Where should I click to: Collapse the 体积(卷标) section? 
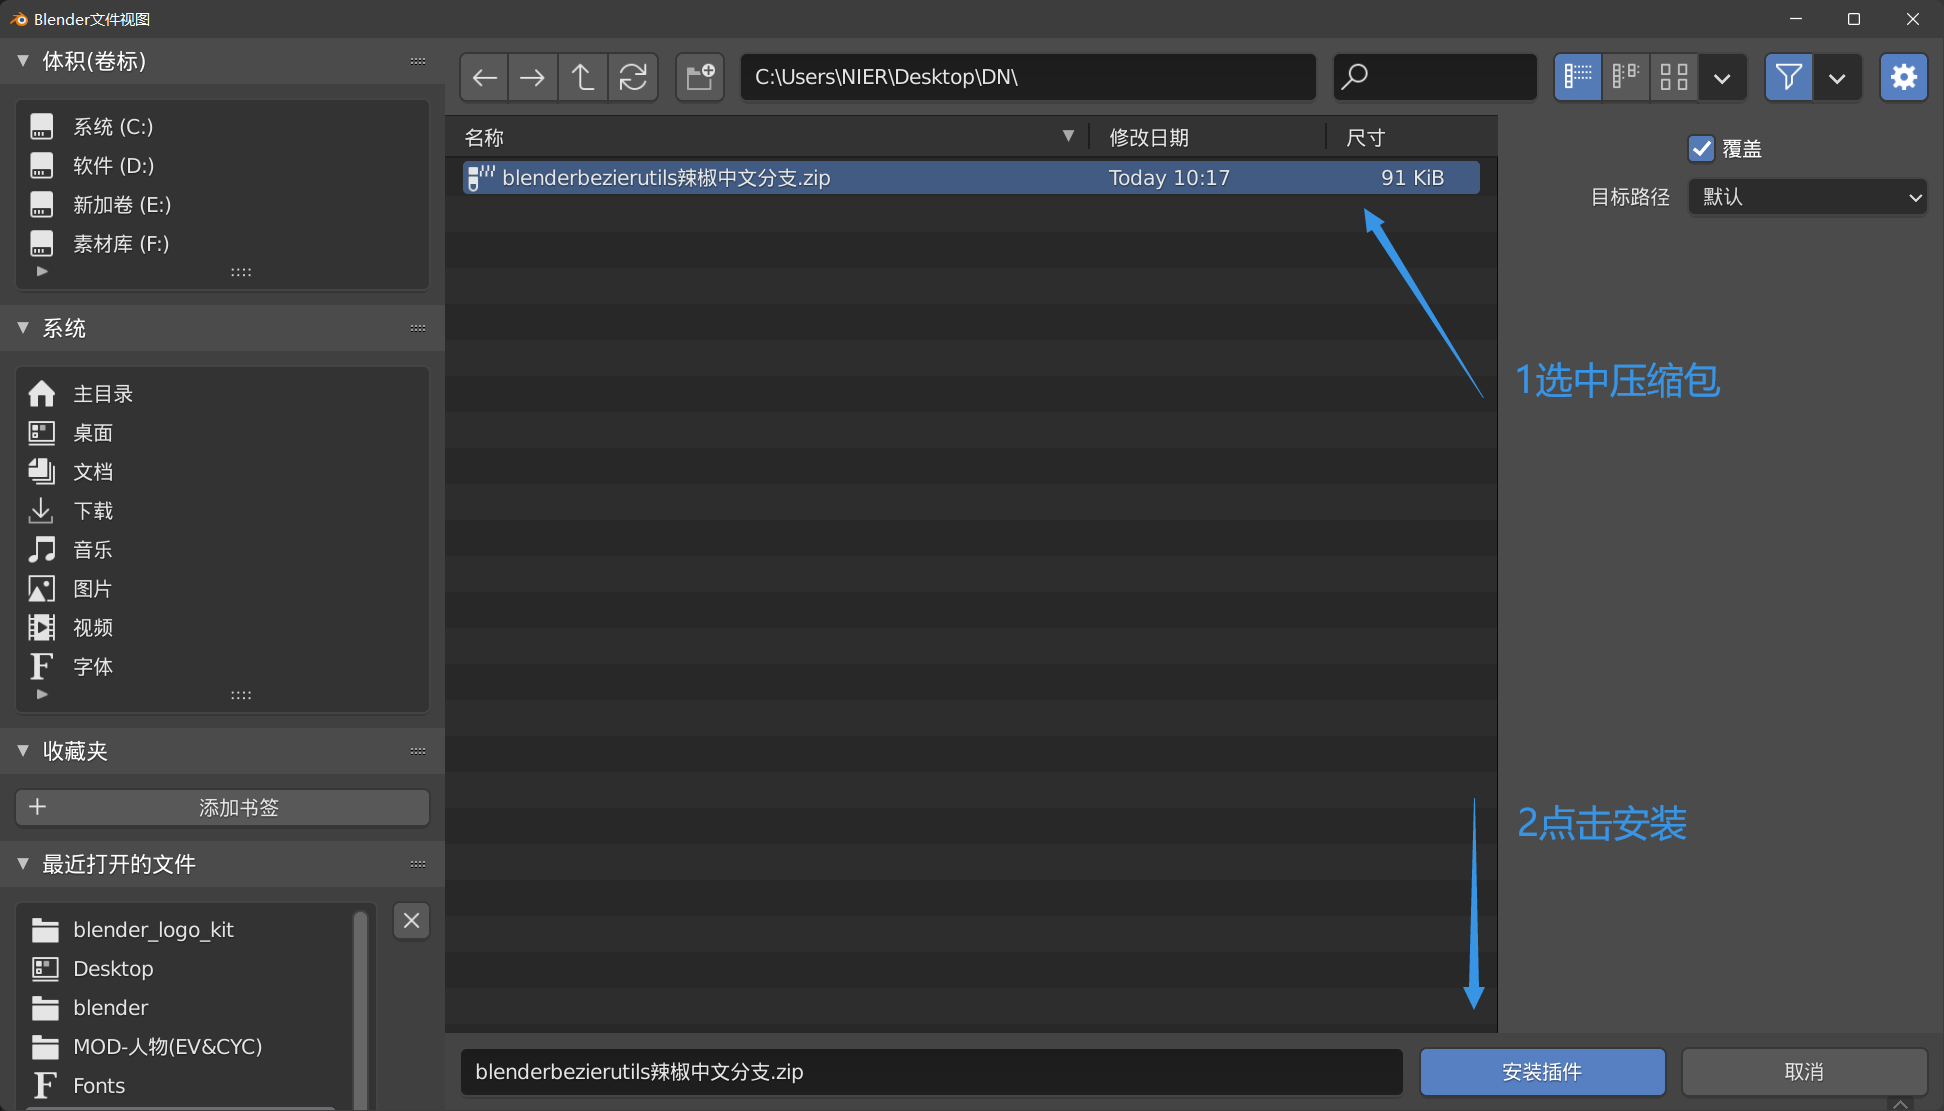point(23,61)
